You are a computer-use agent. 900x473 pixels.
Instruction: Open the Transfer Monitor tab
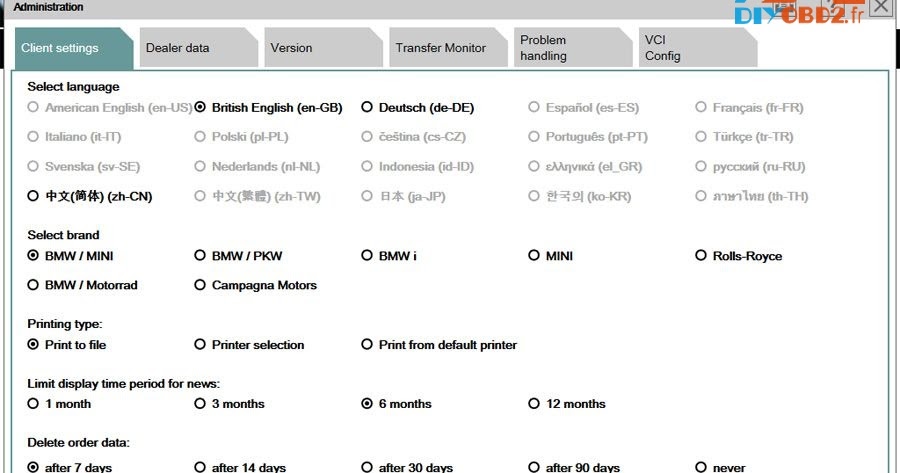[448, 48]
